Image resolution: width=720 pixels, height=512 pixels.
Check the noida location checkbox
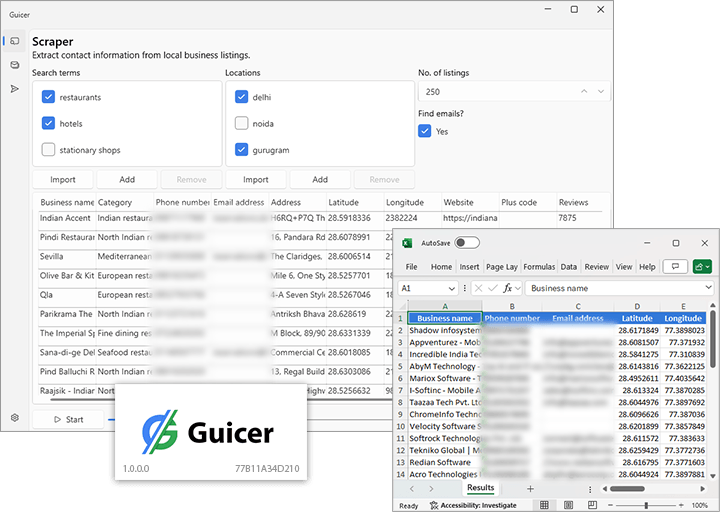[x=242, y=124]
